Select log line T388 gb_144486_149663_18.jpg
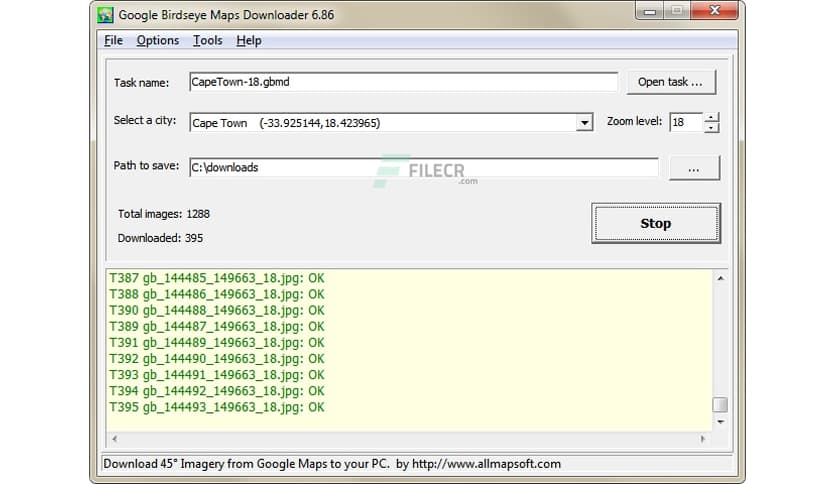The height and width of the screenshot is (484, 836). pos(216,294)
